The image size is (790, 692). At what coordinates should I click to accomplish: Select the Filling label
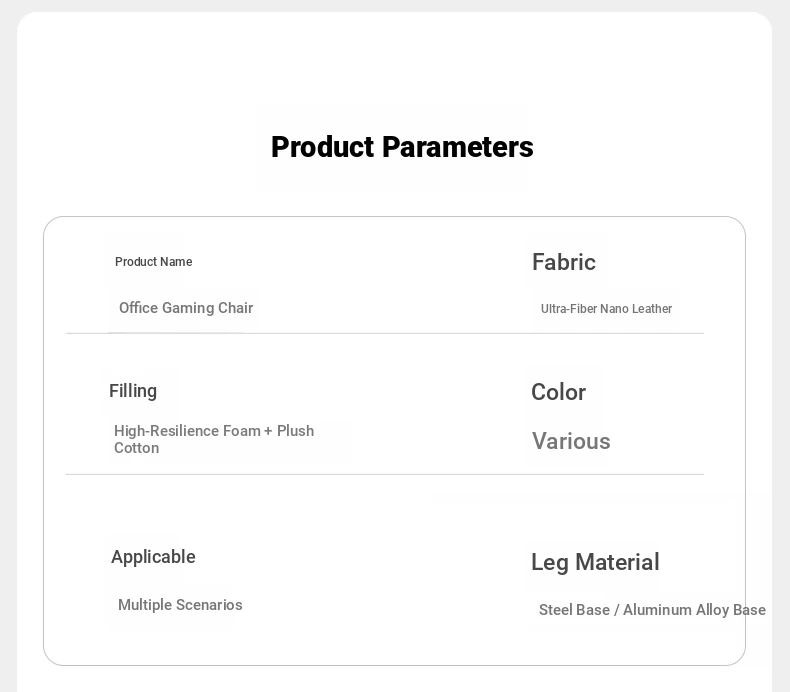click(x=133, y=391)
